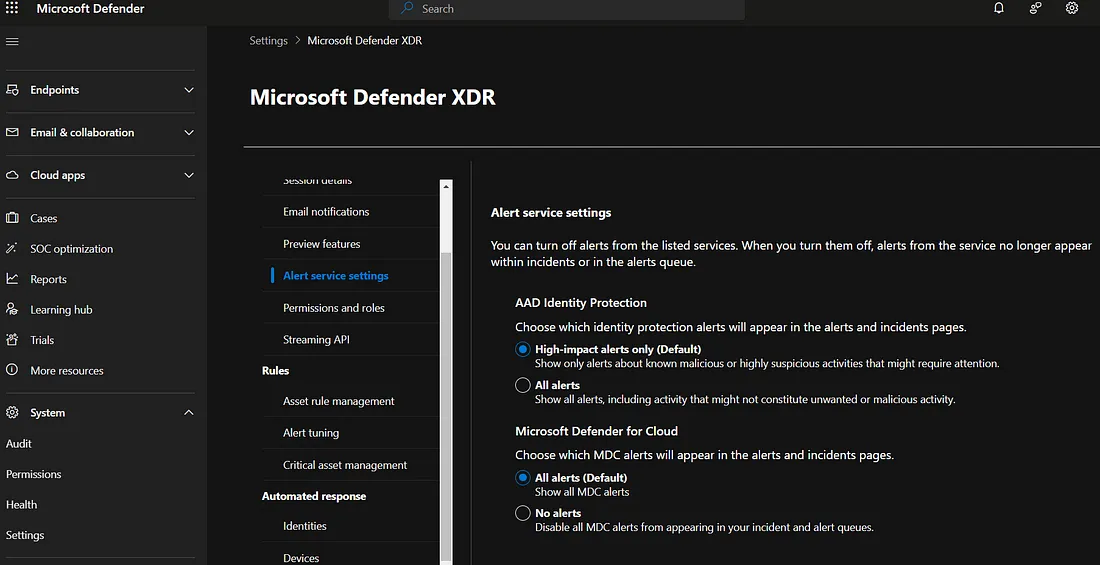The width and height of the screenshot is (1100, 565).
Task: Open Email notifications settings item
Action: tap(326, 211)
